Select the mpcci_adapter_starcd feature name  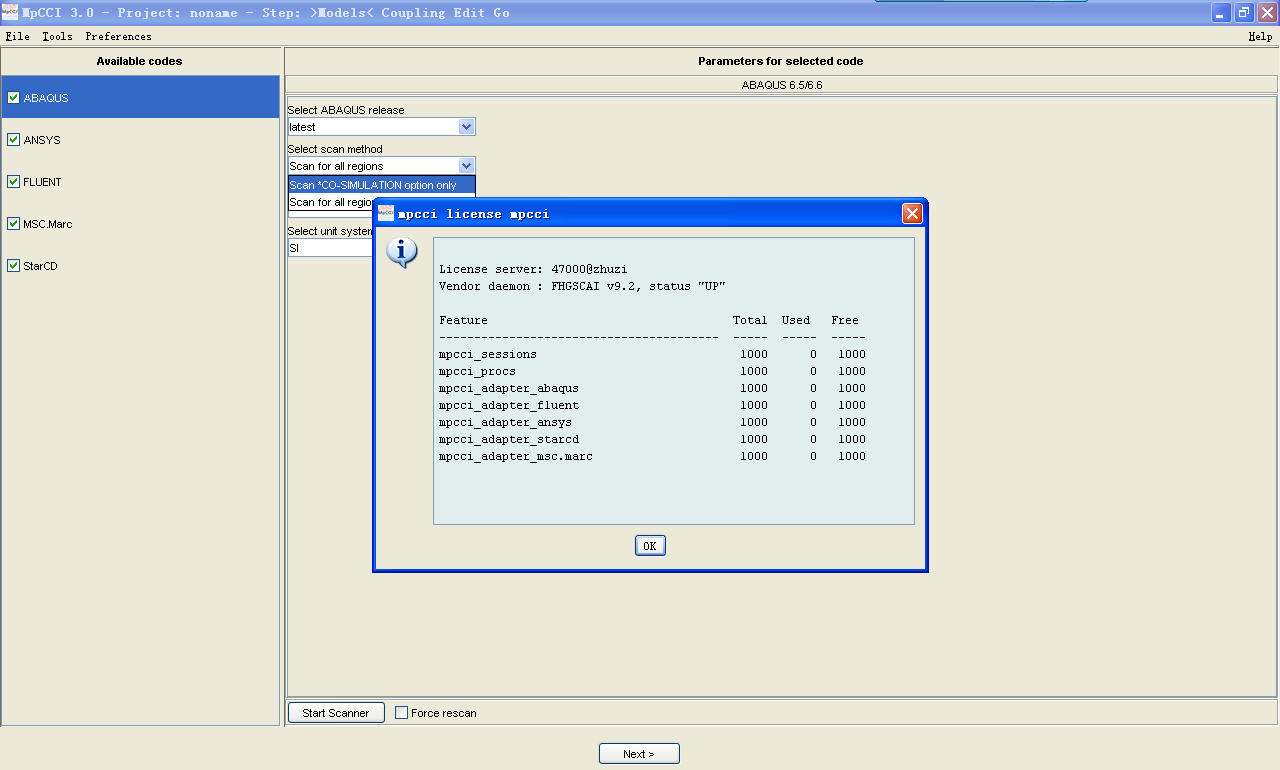[x=509, y=439]
